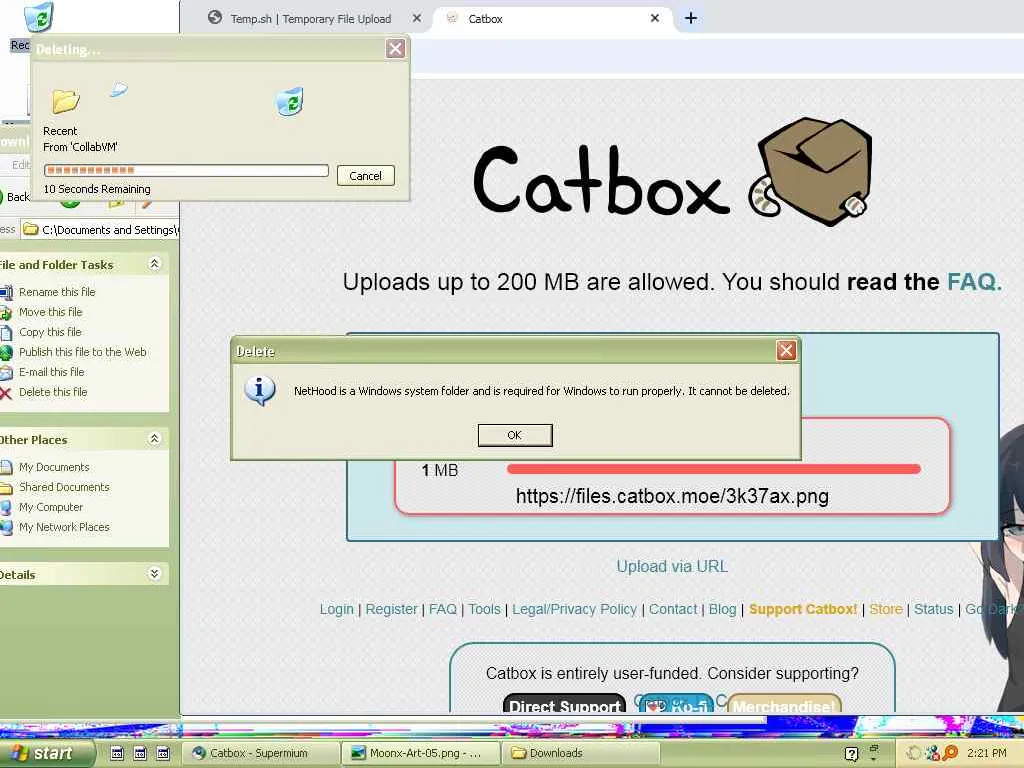Click the red X Delete this file icon
This screenshot has width=1024, height=768.
point(6,392)
